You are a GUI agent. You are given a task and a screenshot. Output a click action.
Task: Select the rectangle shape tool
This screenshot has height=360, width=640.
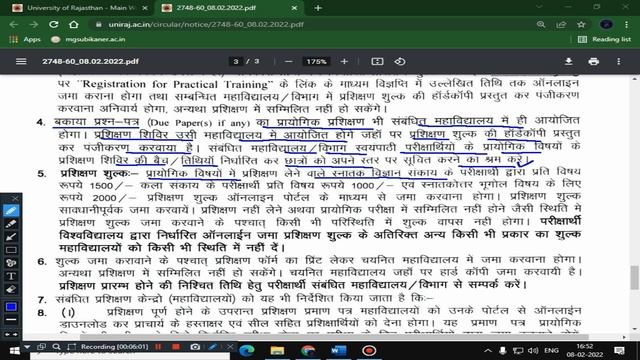(x=11, y=250)
